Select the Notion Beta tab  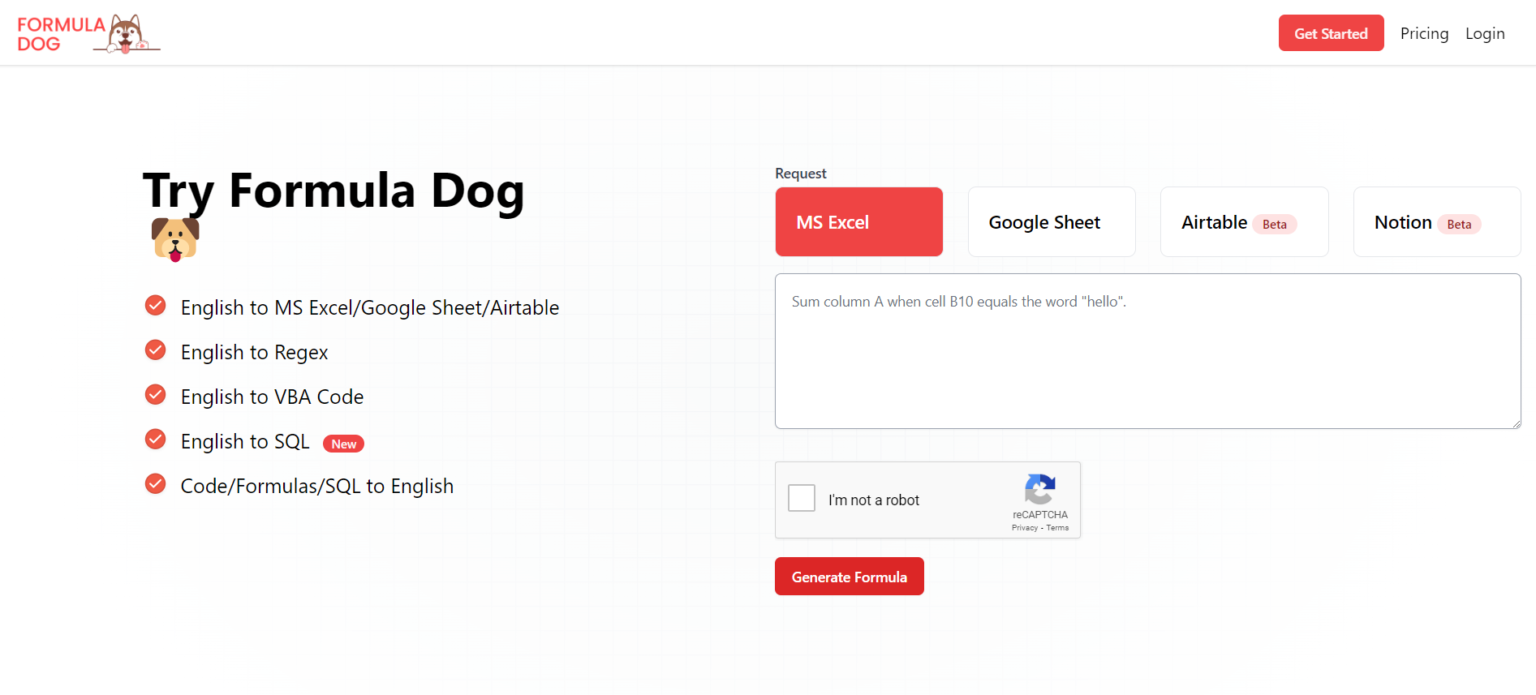[1436, 222]
